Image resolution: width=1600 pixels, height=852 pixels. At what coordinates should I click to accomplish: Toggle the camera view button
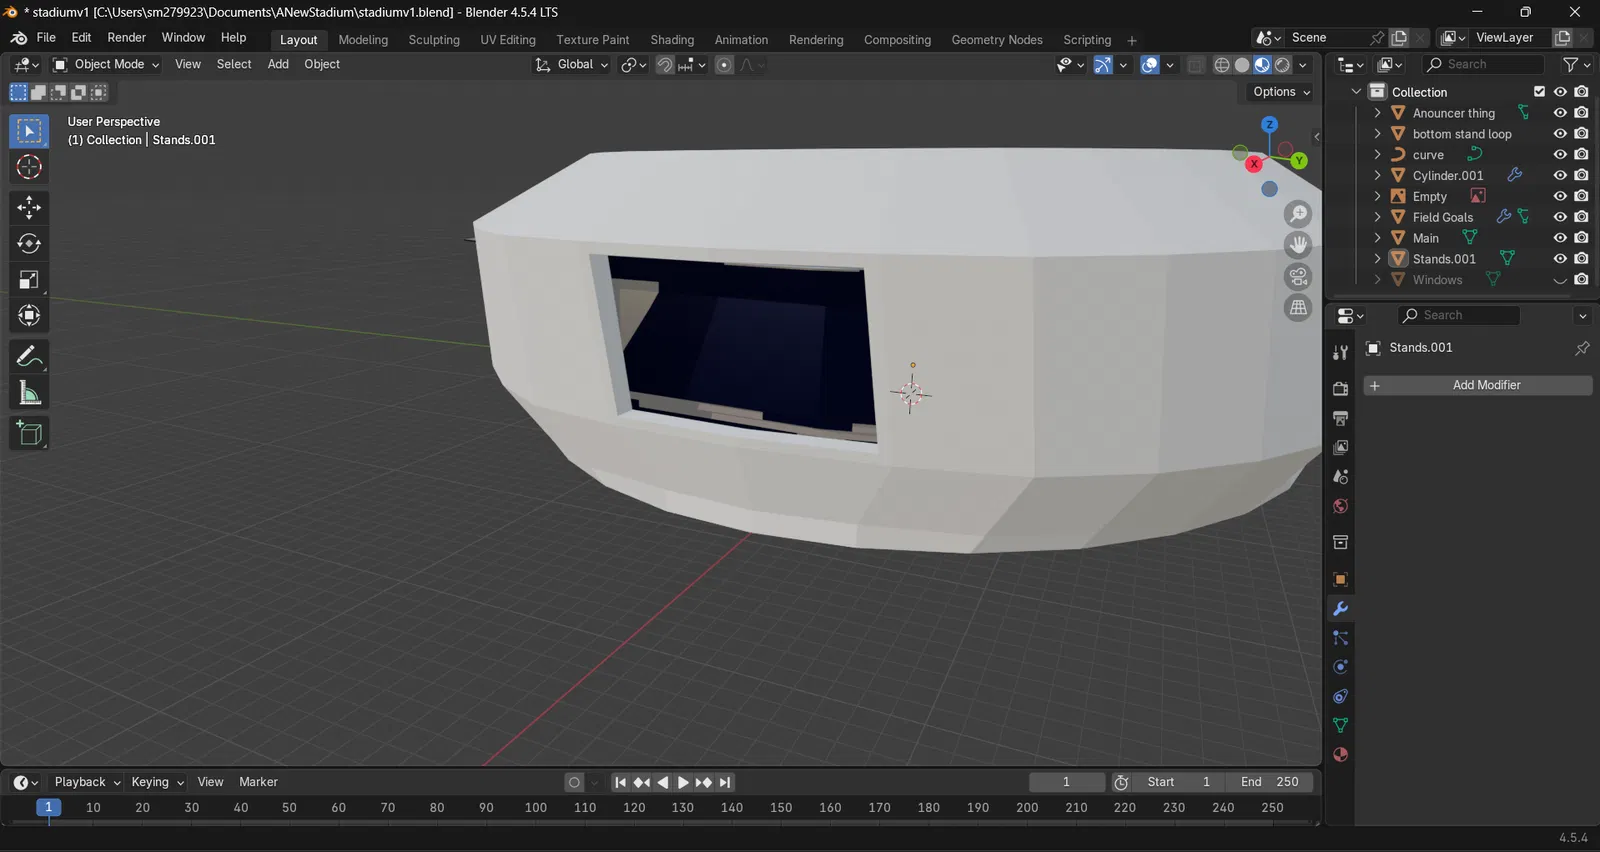1298,277
